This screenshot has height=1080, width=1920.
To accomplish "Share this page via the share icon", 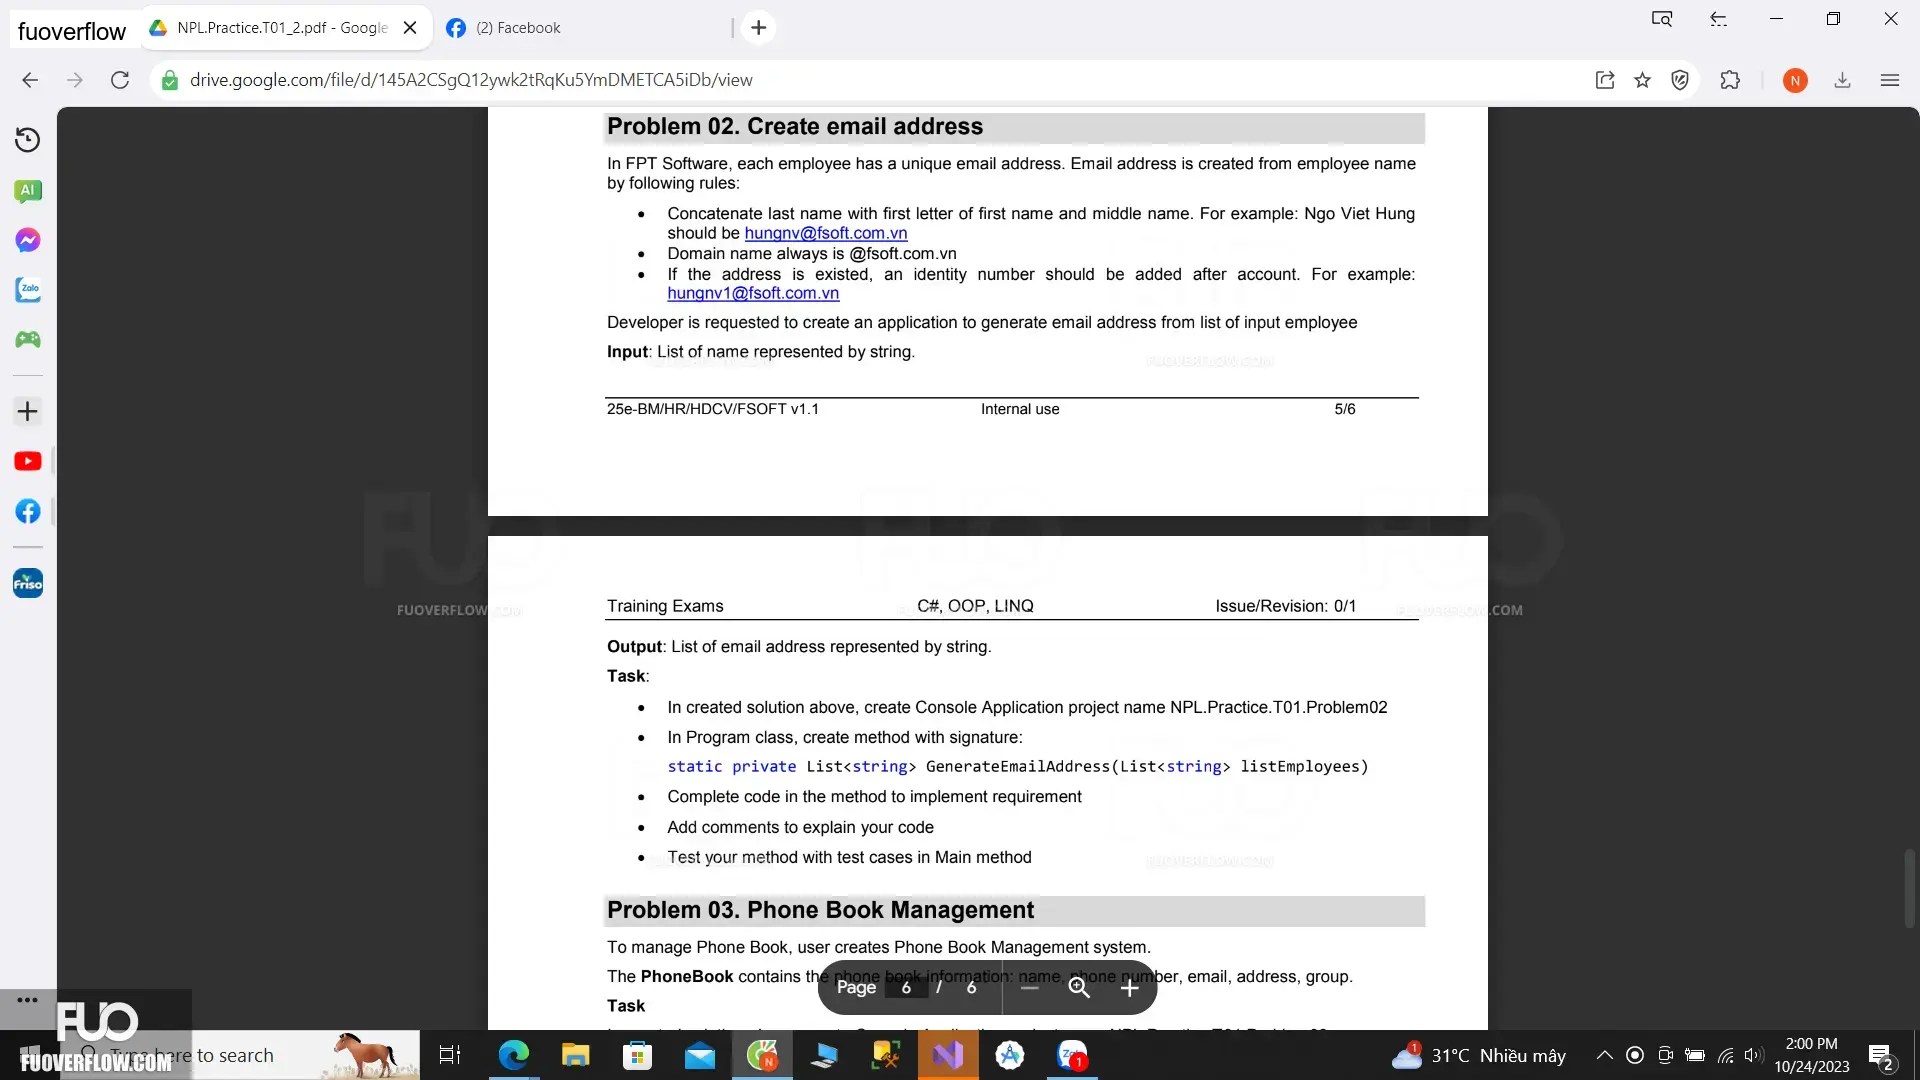I will click(1605, 80).
